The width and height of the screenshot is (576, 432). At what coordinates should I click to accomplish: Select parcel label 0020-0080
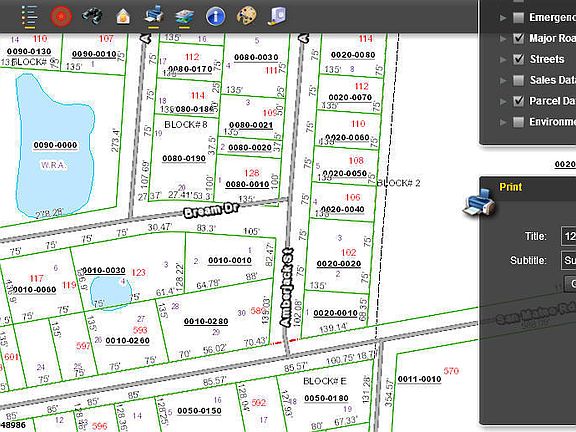[353, 55]
